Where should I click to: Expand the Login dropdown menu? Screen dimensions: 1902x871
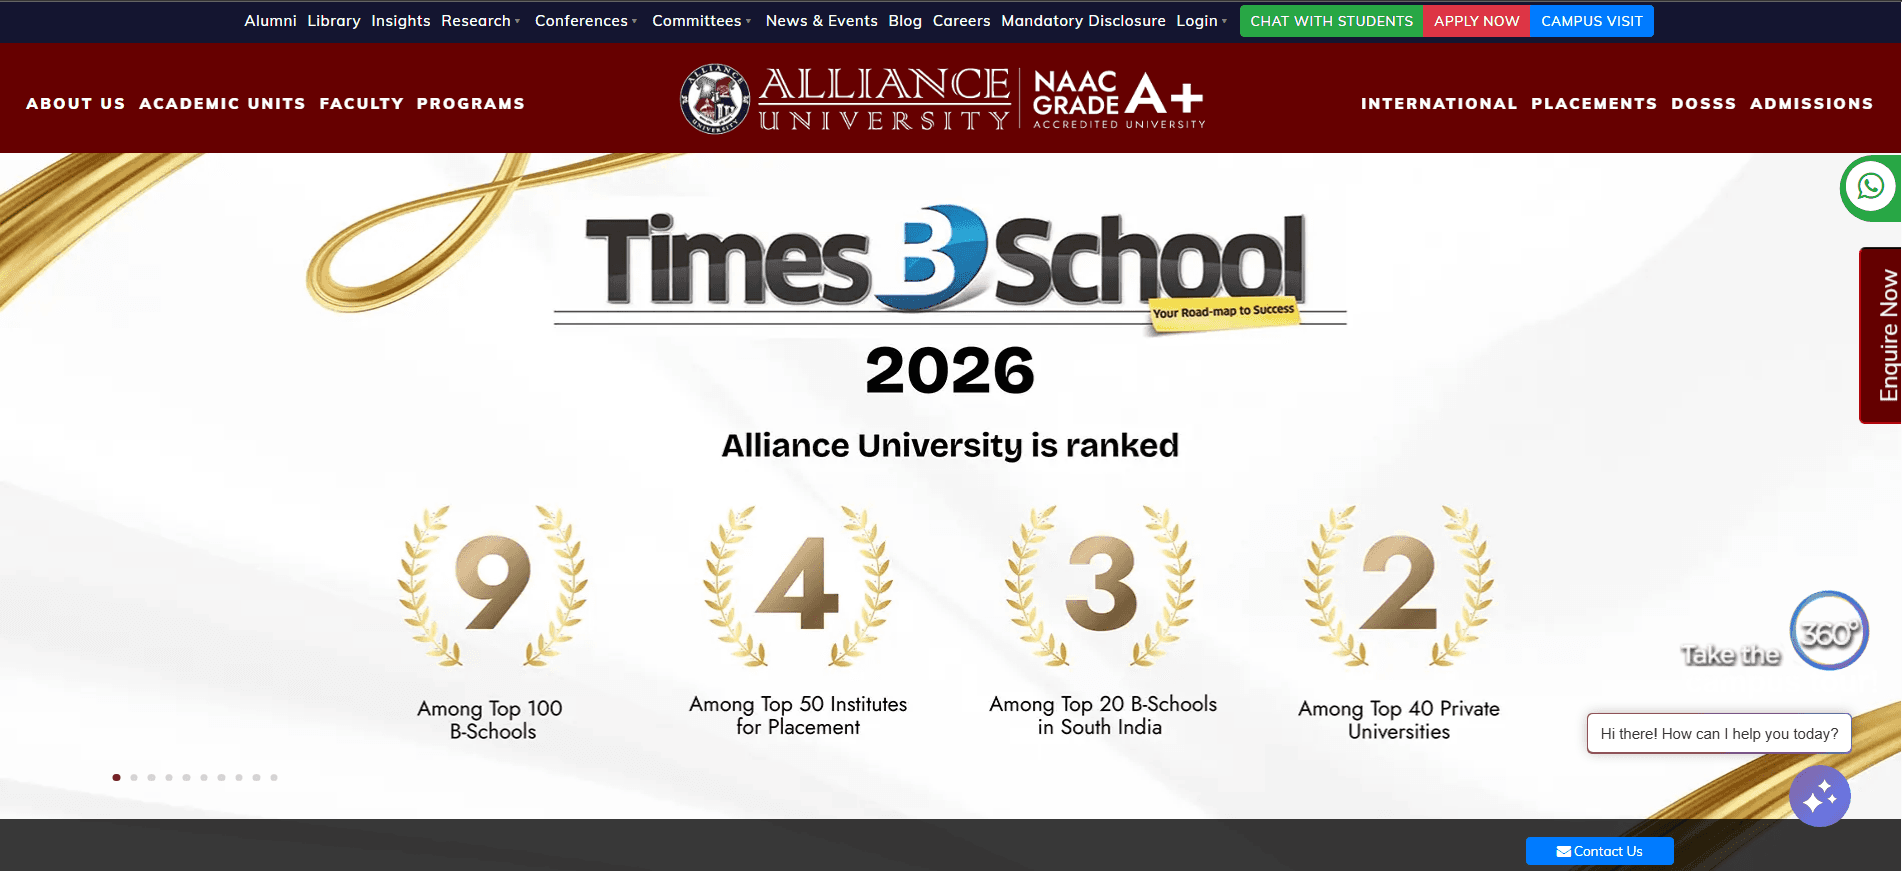[1202, 21]
